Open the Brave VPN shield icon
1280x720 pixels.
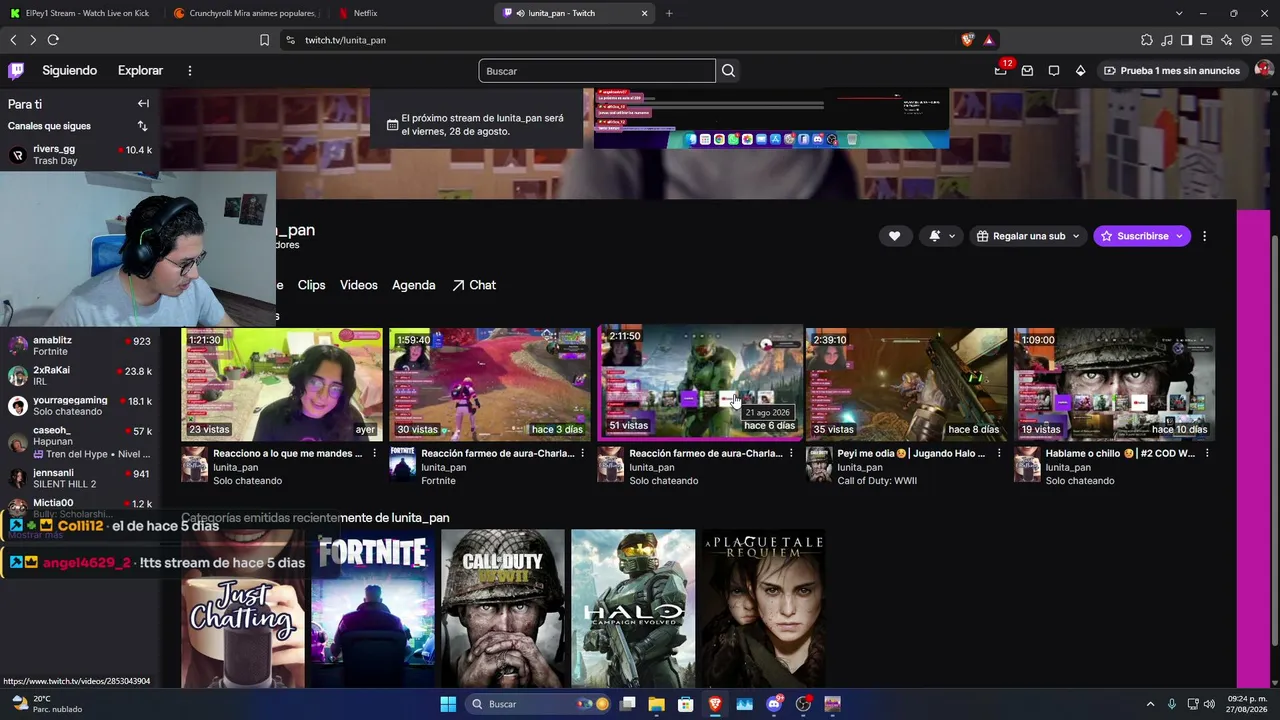pyautogui.click(x=1246, y=40)
